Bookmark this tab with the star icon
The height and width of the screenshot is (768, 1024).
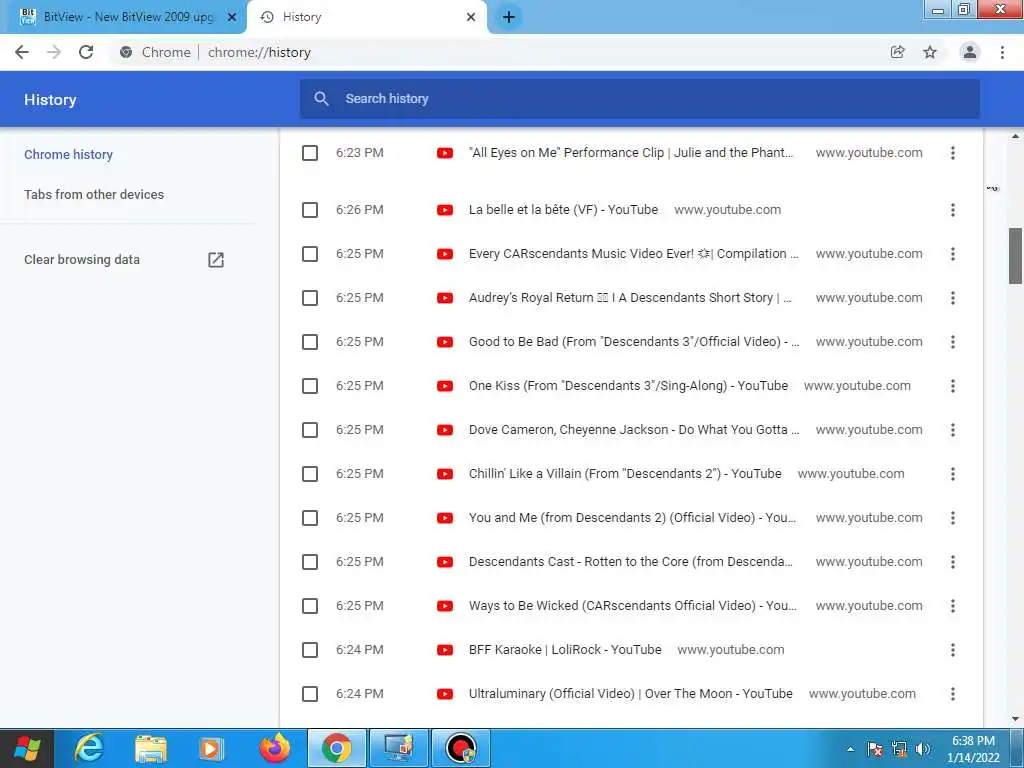point(930,52)
